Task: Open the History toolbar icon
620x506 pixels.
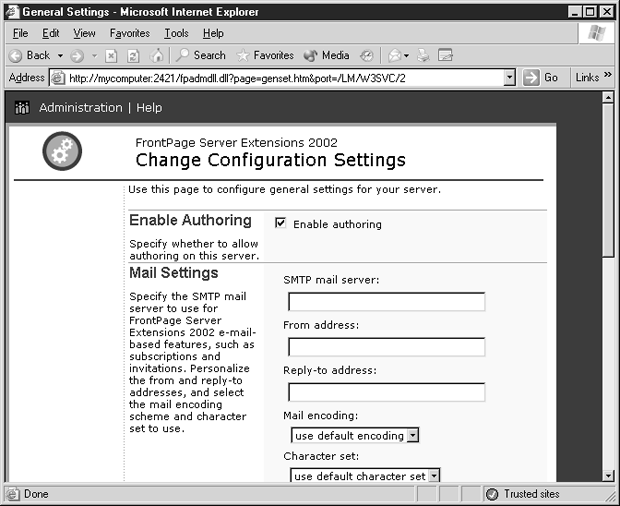Action: pyautogui.click(x=367, y=56)
